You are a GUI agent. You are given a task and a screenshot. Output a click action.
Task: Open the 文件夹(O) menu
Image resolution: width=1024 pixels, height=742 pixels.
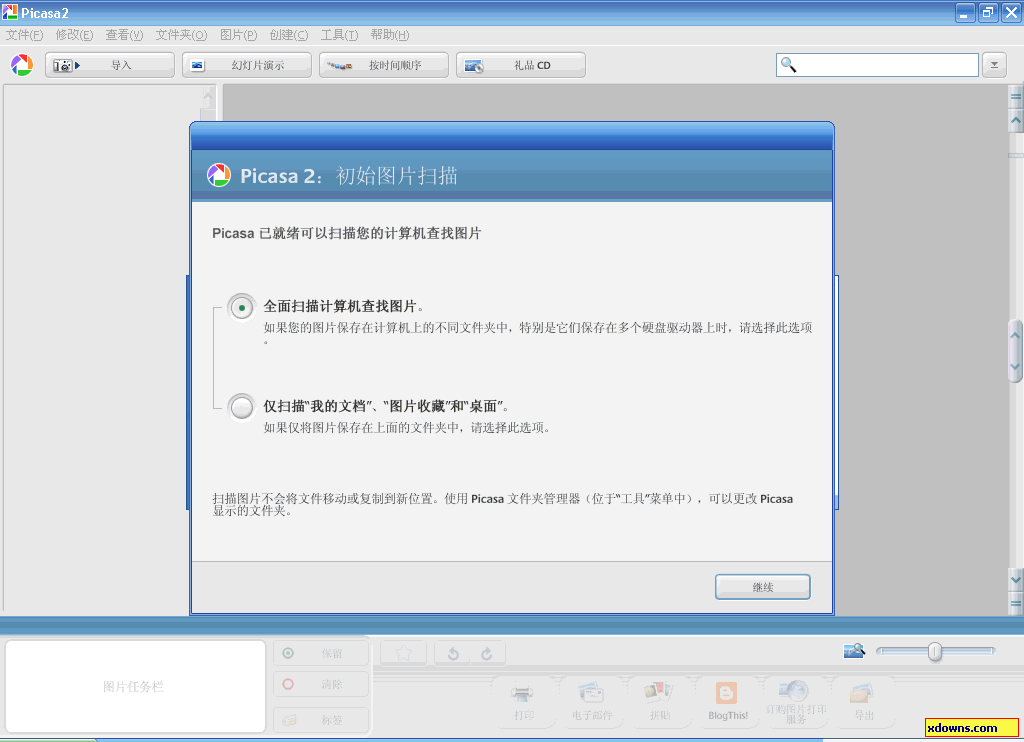[181, 35]
